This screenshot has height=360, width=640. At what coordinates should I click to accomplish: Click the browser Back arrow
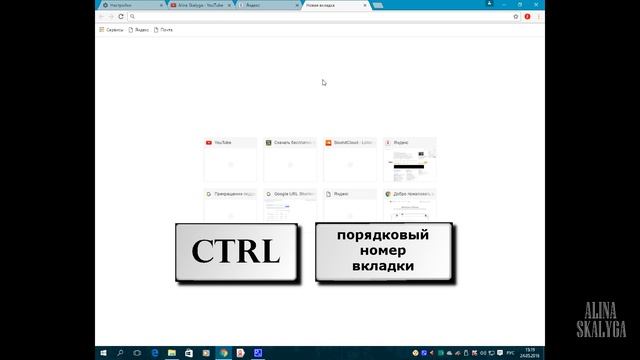click(x=101, y=16)
